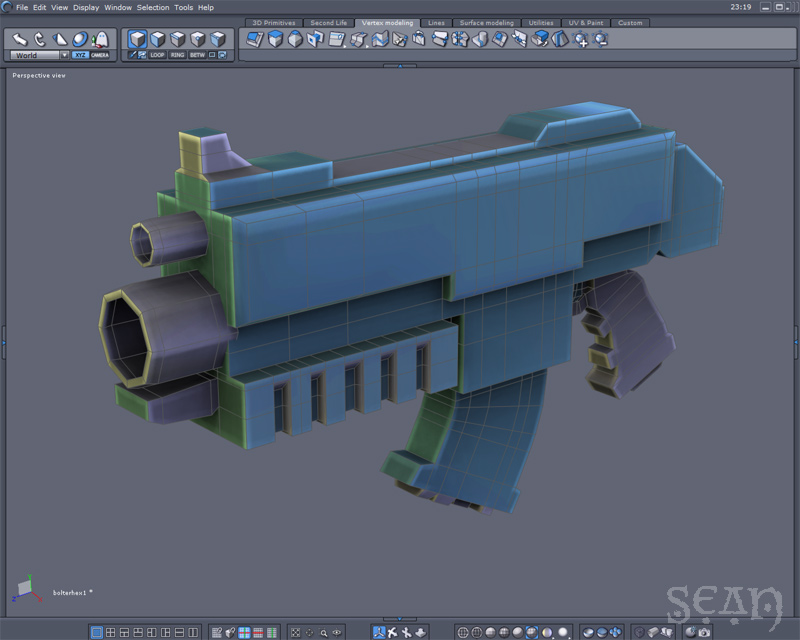Choose the Rotate manipulator tool
This screenshot has height=640, width=800.
(40, 39)
